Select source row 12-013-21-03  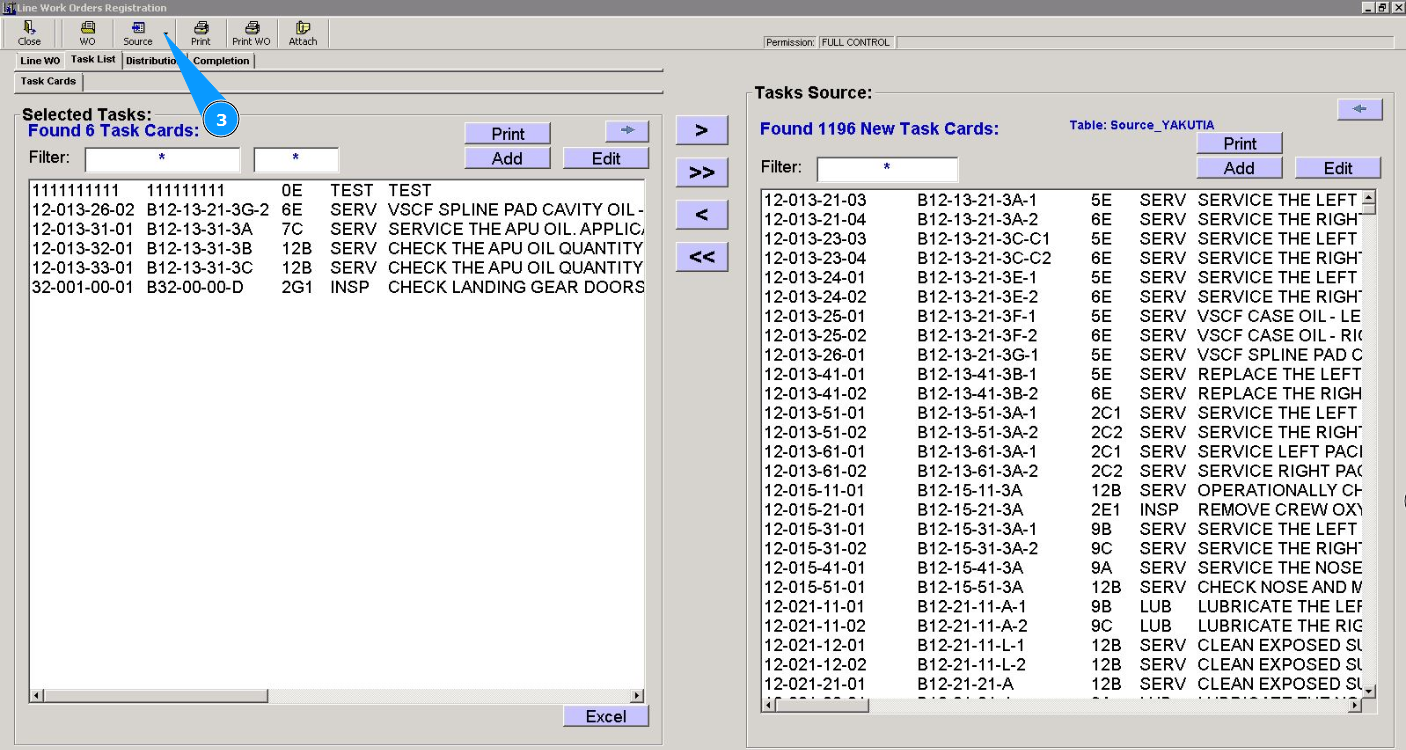click(x=1062, y=200)
